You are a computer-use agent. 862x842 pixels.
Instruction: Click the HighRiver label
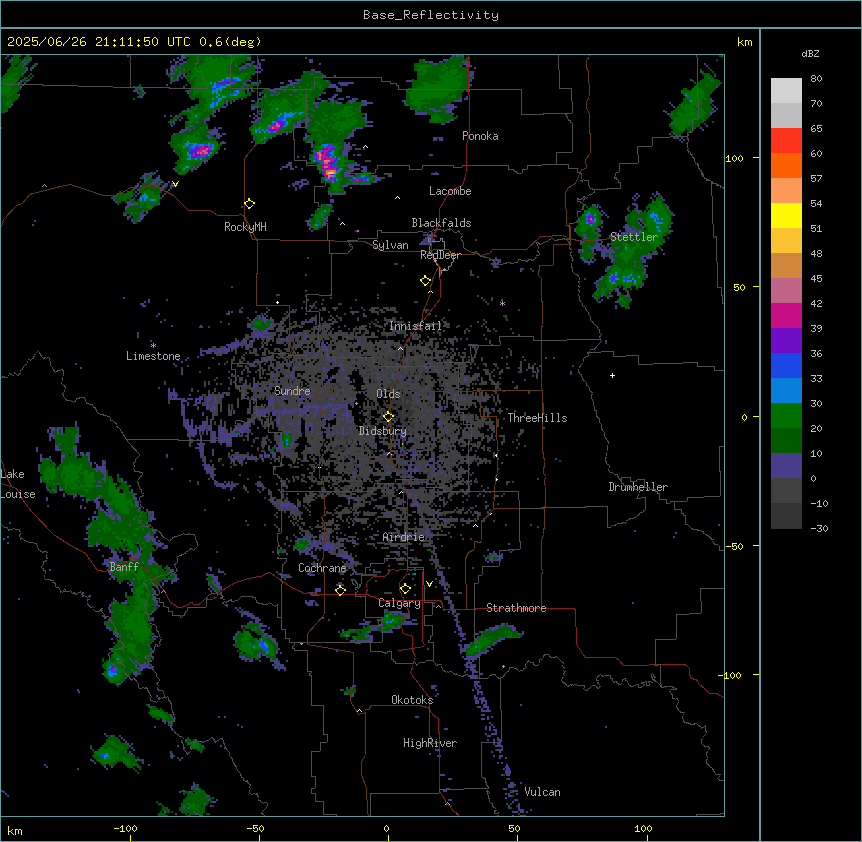tap(430, 743)
